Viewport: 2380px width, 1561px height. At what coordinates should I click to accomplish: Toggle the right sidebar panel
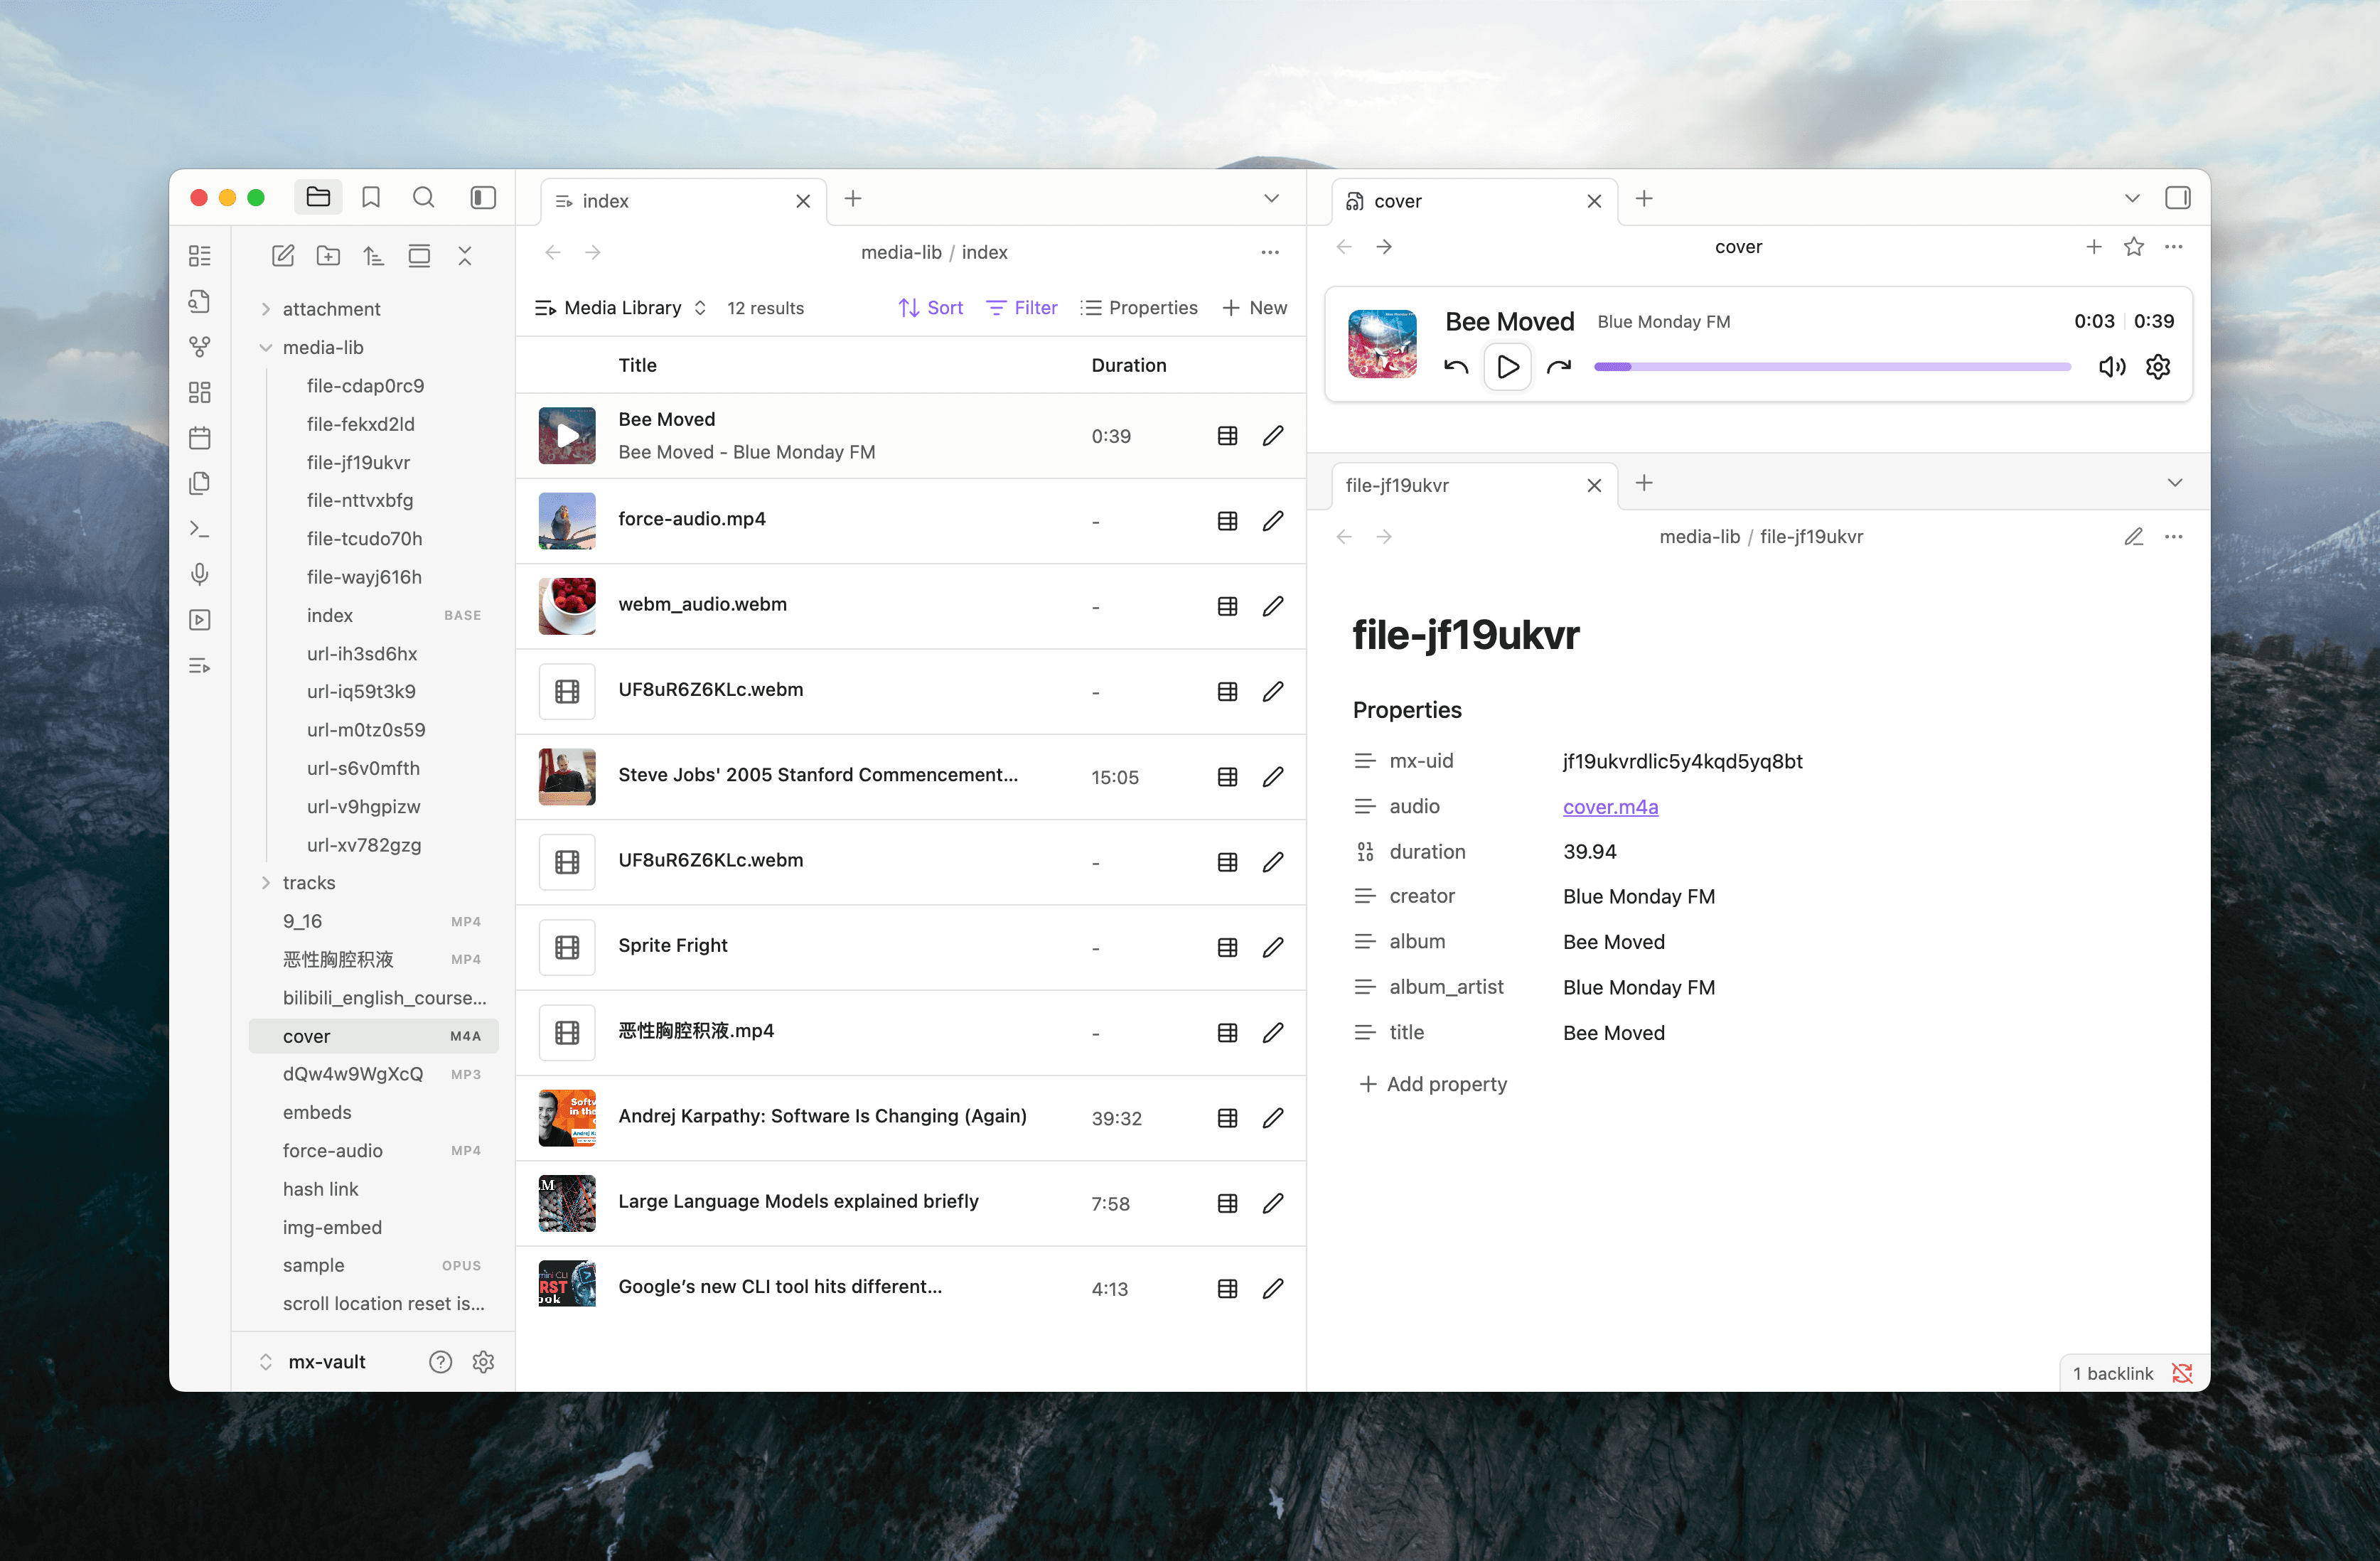click(x=2177, y=198)
